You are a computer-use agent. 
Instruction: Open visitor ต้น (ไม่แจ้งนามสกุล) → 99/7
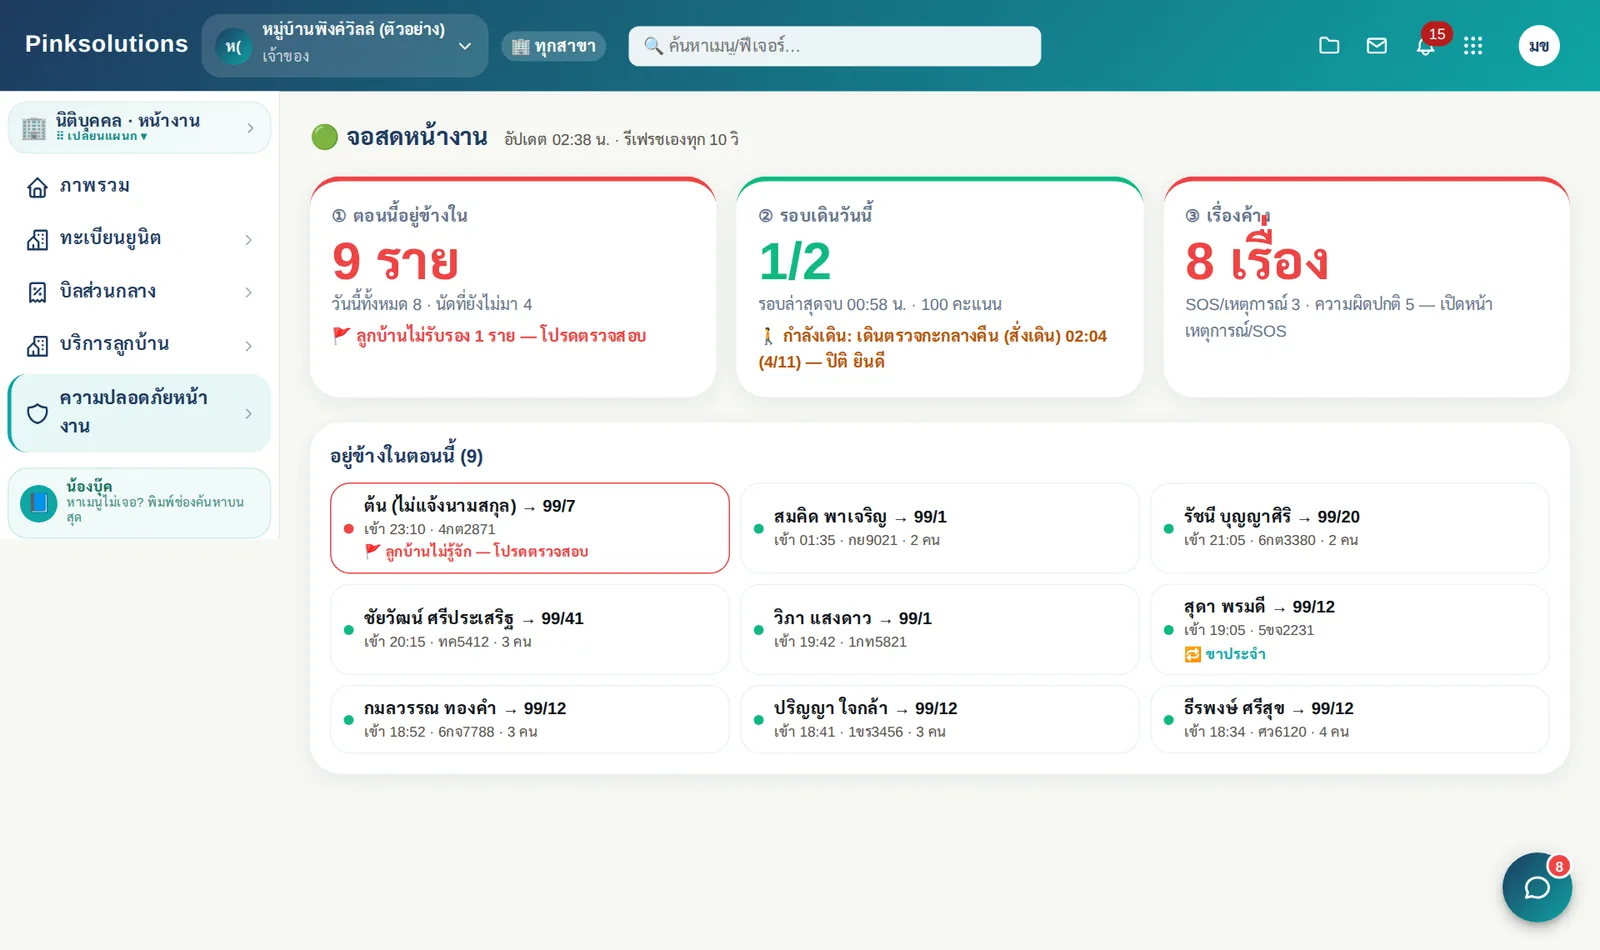click(x=530, y=528)
